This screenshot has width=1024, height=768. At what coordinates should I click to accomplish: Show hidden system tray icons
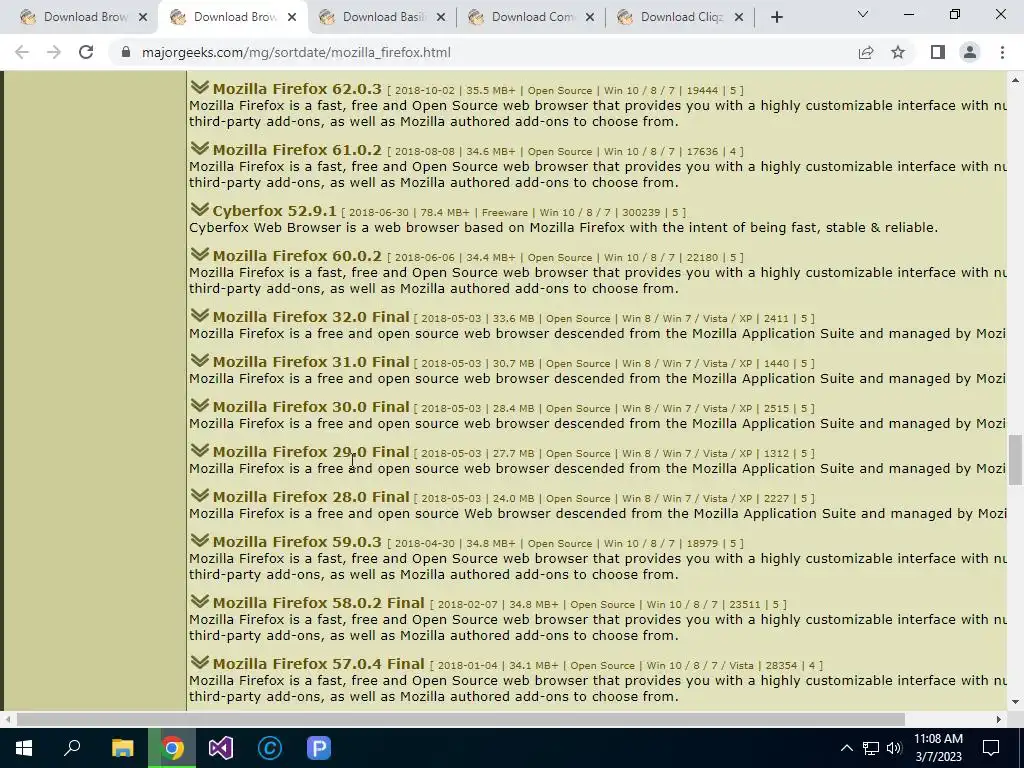point(846,748)
